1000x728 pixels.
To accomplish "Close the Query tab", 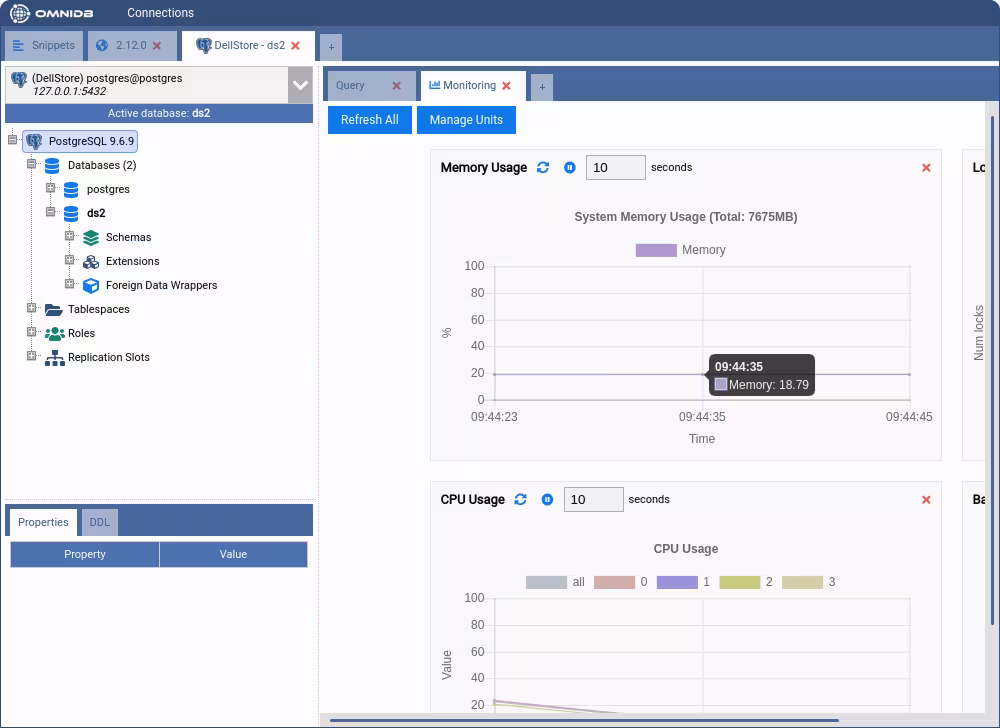I will tap(397, 85).
